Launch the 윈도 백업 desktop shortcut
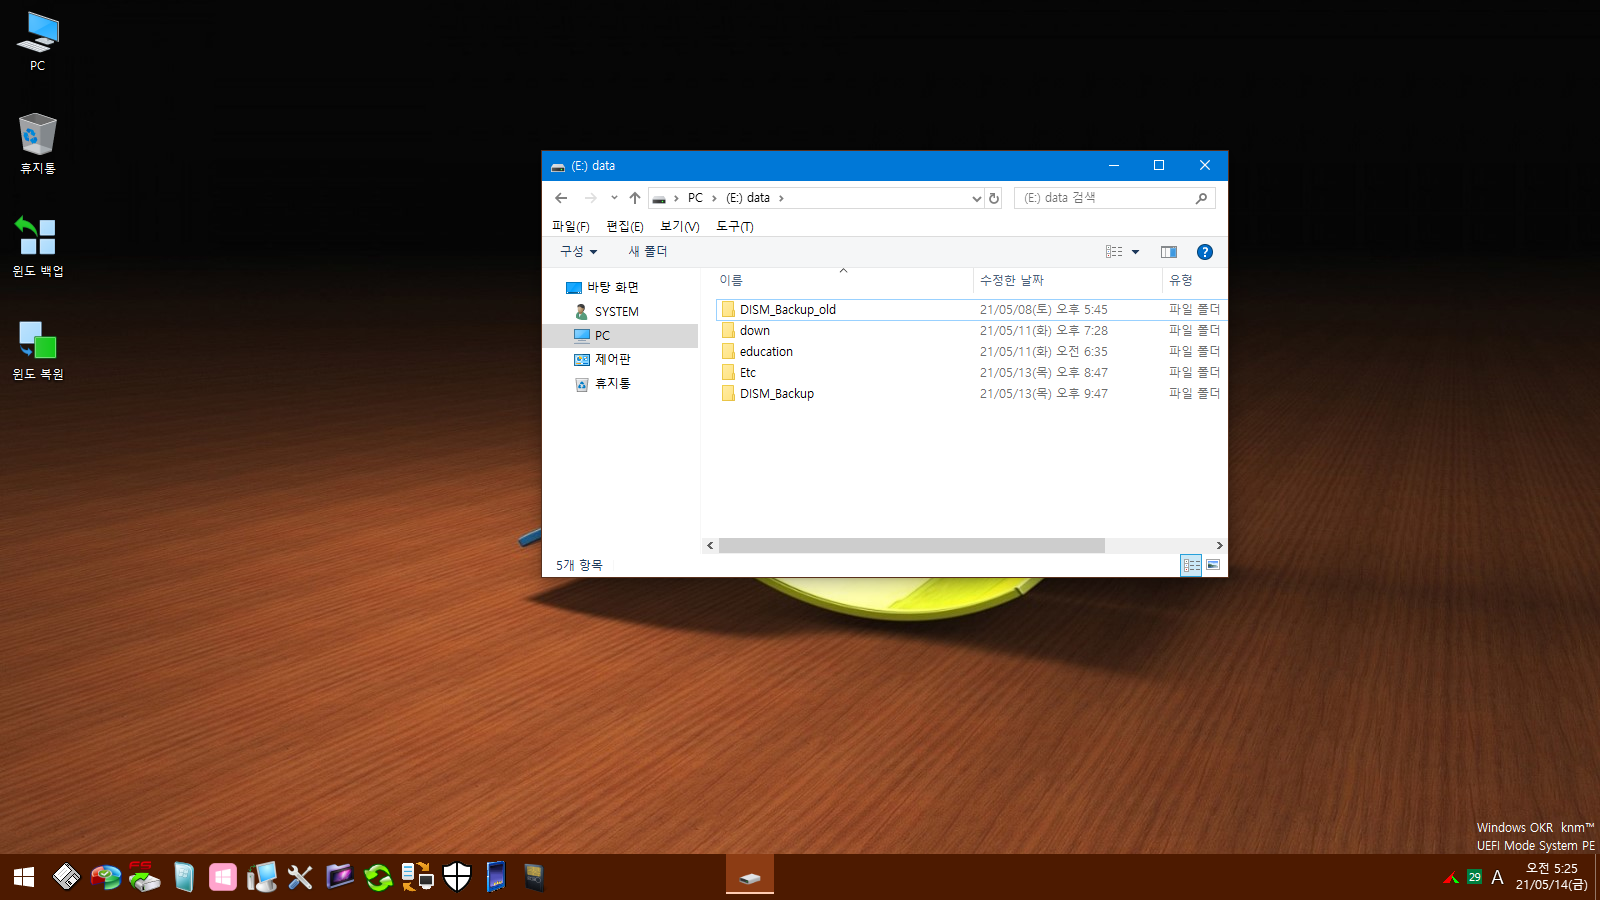This screenshot has height=900, width=1600. click(38, 247)
